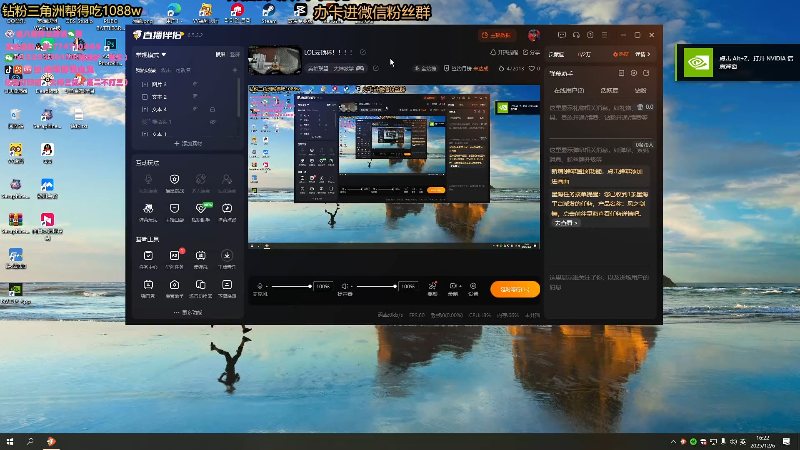Click the add source button in scene panel
The width and height of the screenshot is (800, 450).
click(x=189, y=143)
